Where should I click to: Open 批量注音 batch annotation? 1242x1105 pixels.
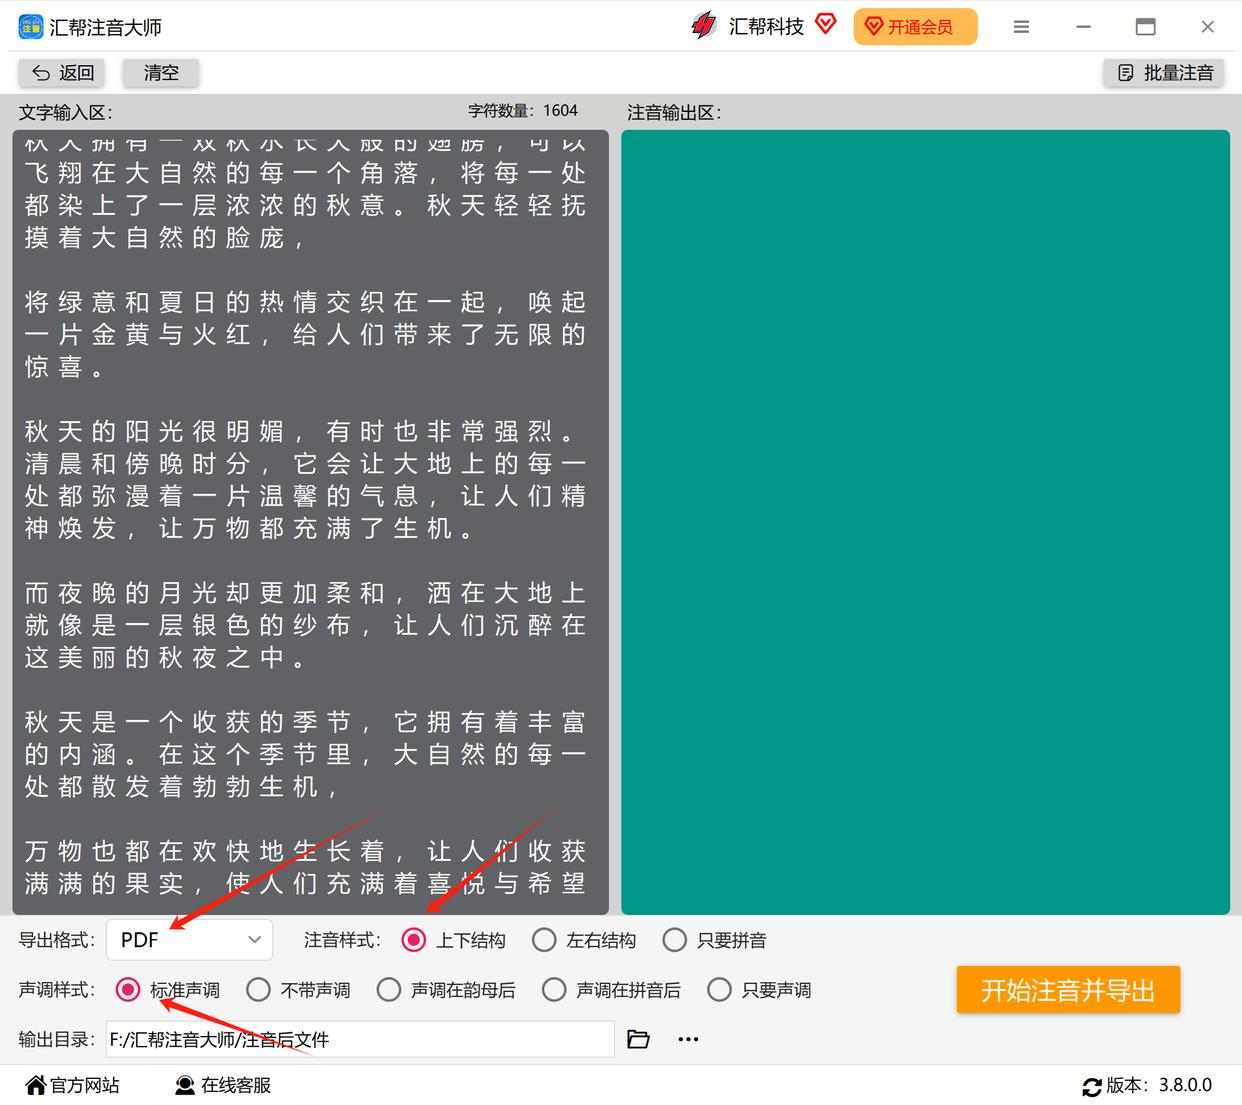click(x=1164, y=73)
